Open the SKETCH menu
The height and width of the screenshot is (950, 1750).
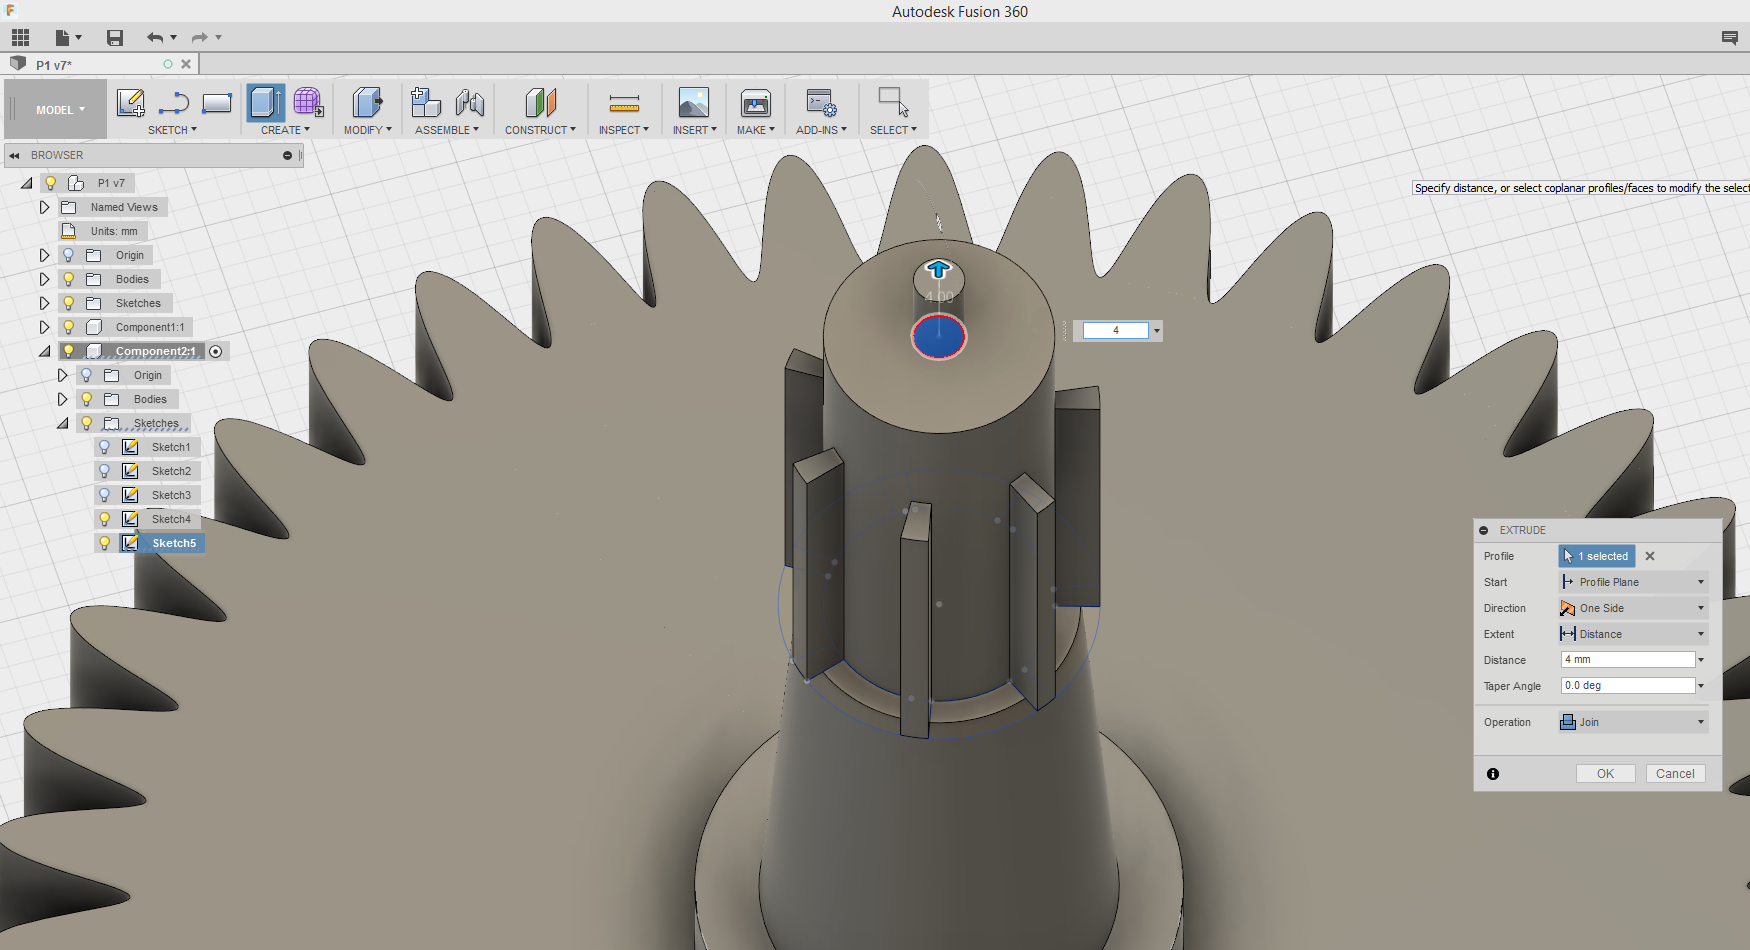point(172,130)
